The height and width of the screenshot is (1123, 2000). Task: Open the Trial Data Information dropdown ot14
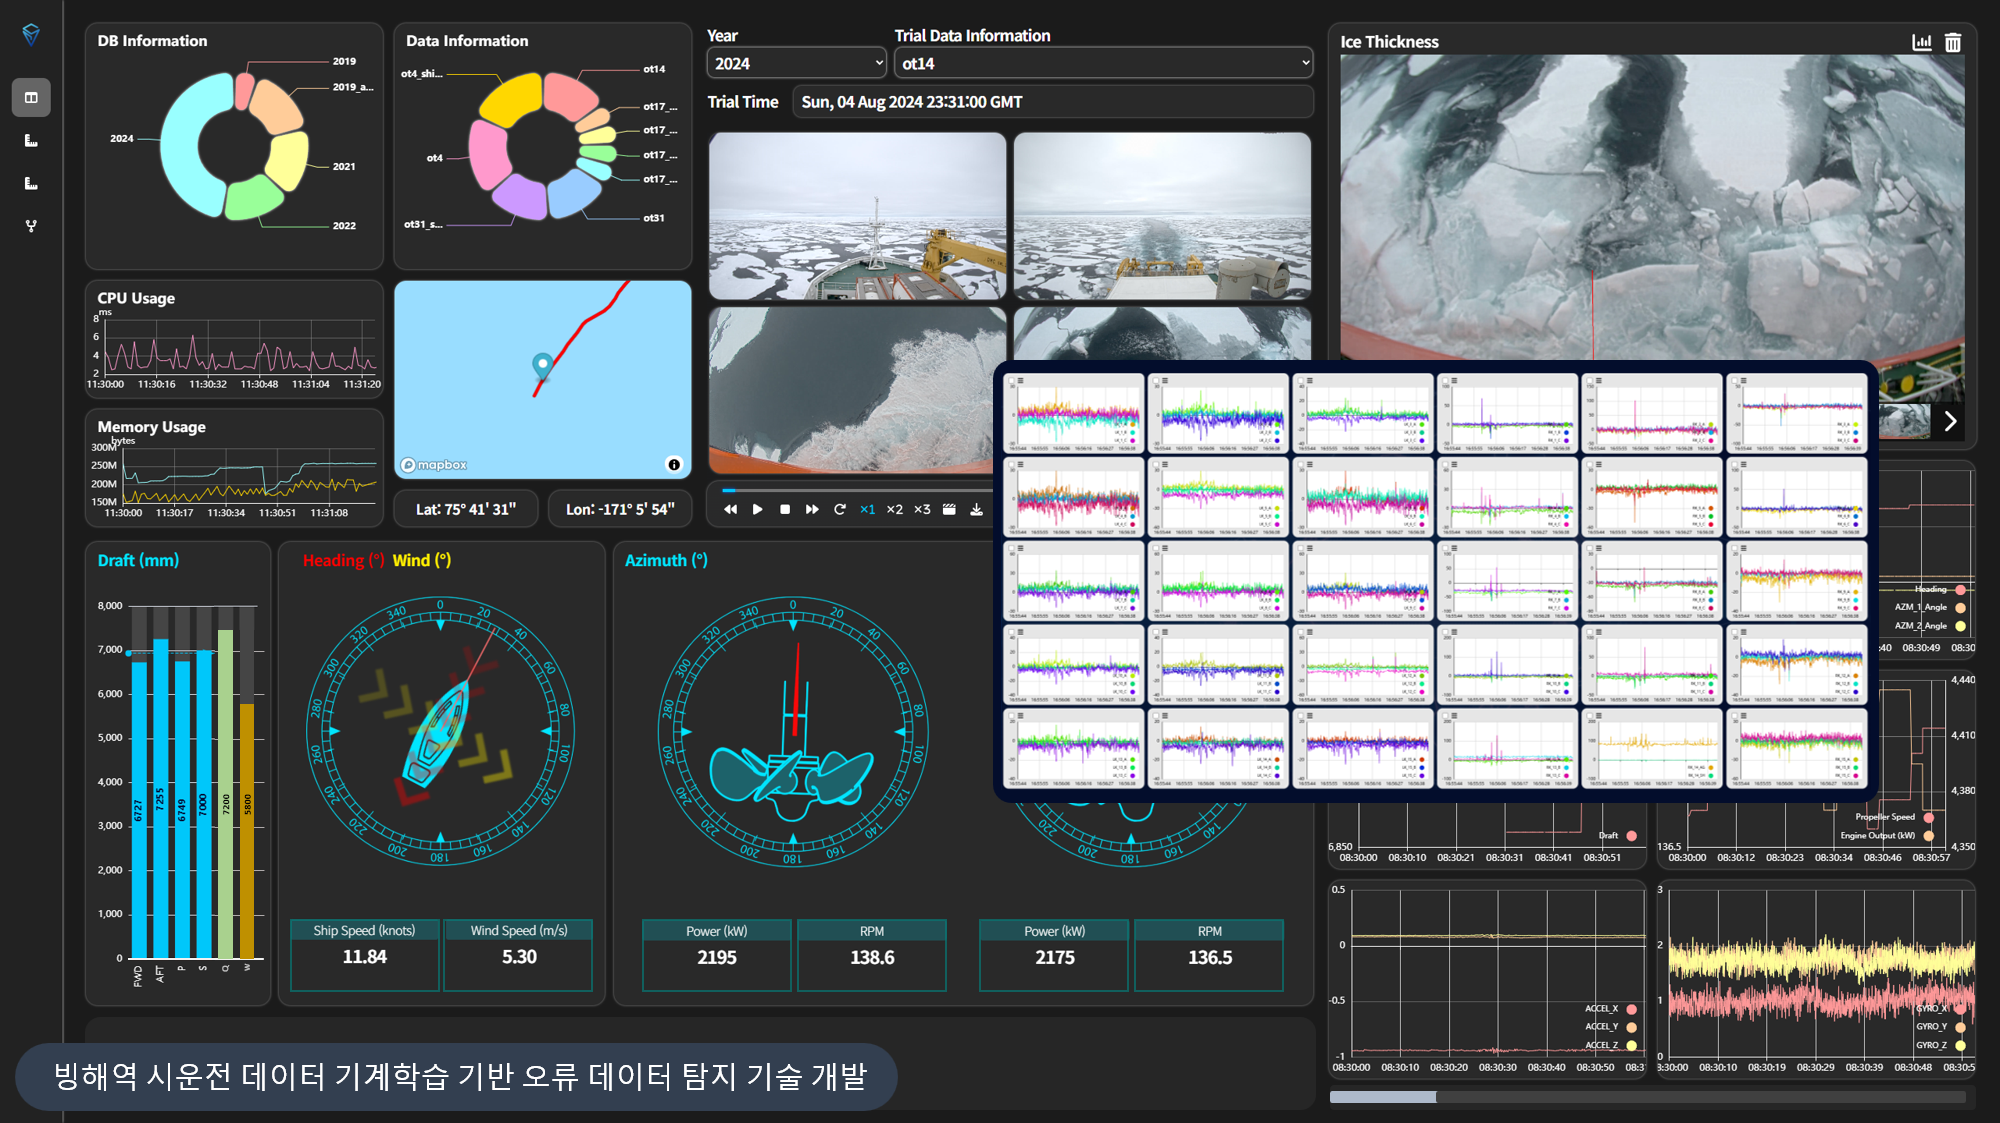coord(1103,63)
